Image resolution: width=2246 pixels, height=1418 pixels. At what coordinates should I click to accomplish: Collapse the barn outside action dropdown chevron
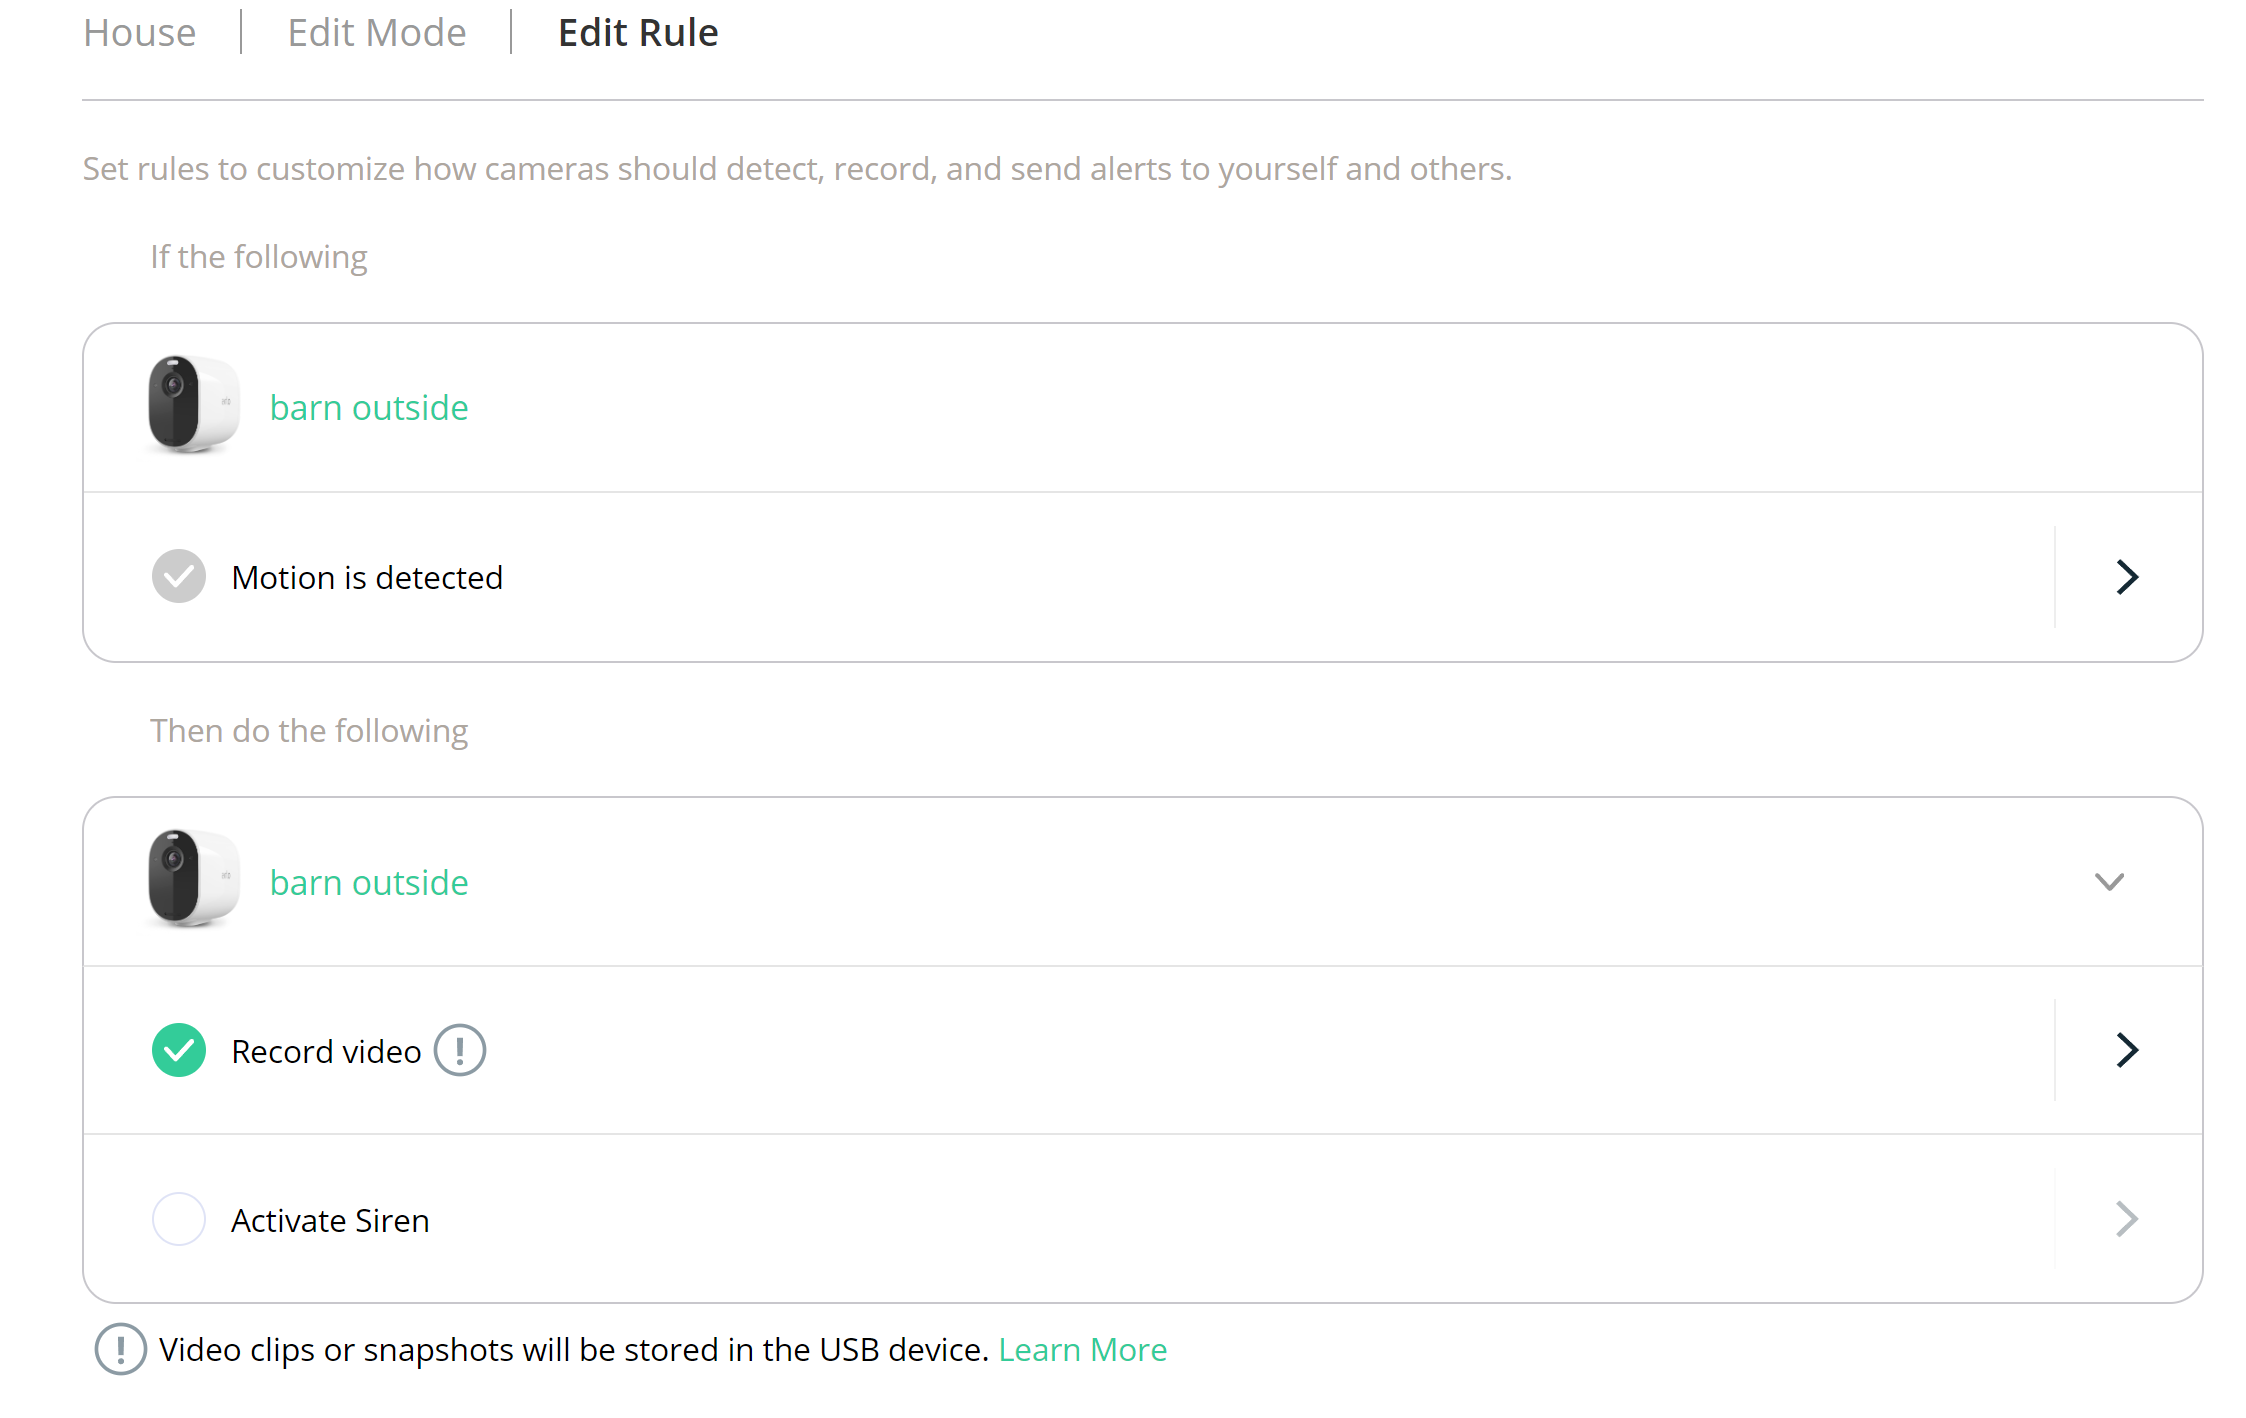[x=2109, y=882]
